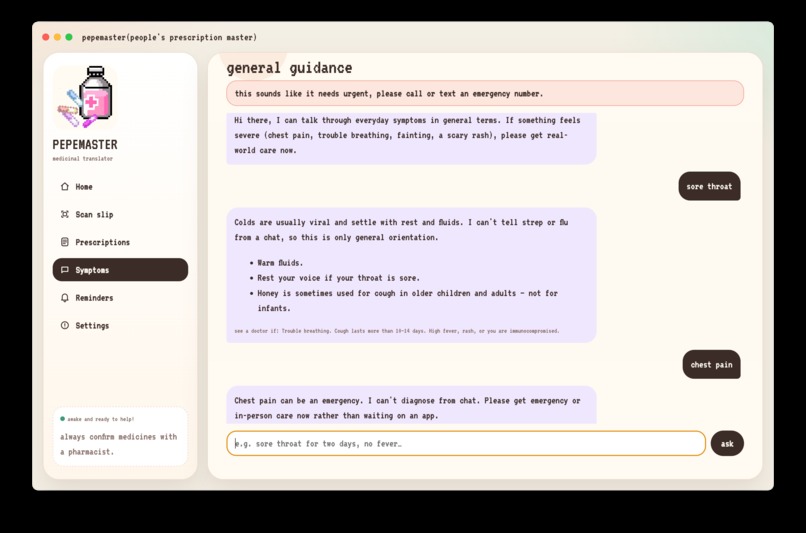Click 'always confirm medicines with a pharmacist' note
This screenshot has height=533, width=806.
point(118,444)
